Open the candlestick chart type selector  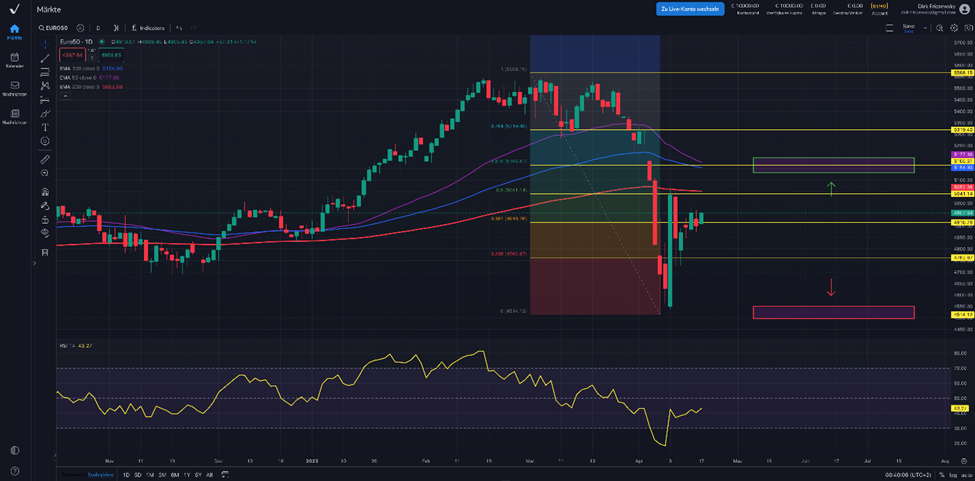(116, 28)
